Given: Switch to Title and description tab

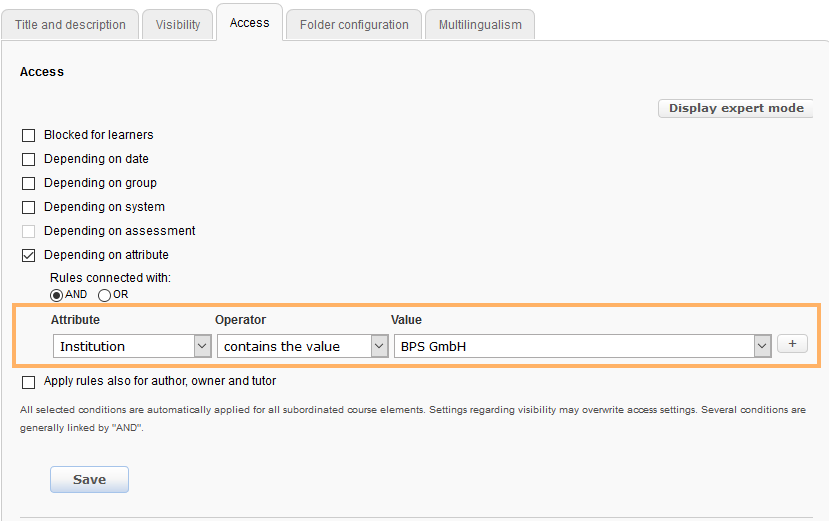Looking at the screenshot, I should [70, 25].
